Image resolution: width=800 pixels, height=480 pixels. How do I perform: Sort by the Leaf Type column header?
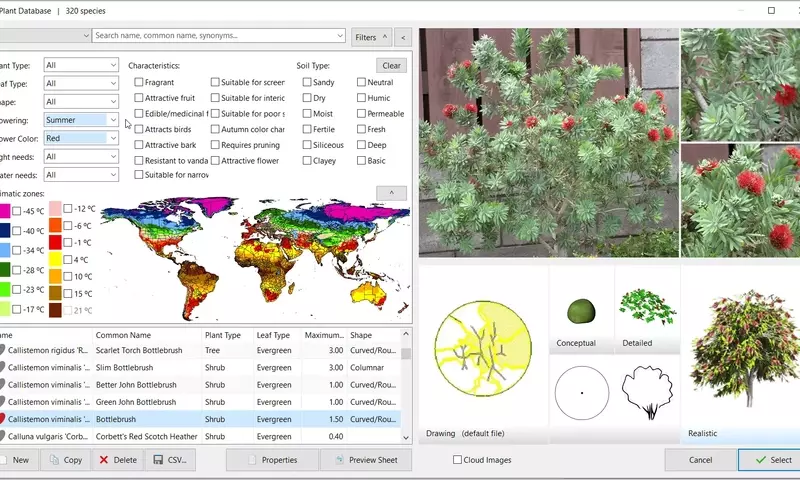[x=278, y=335]
